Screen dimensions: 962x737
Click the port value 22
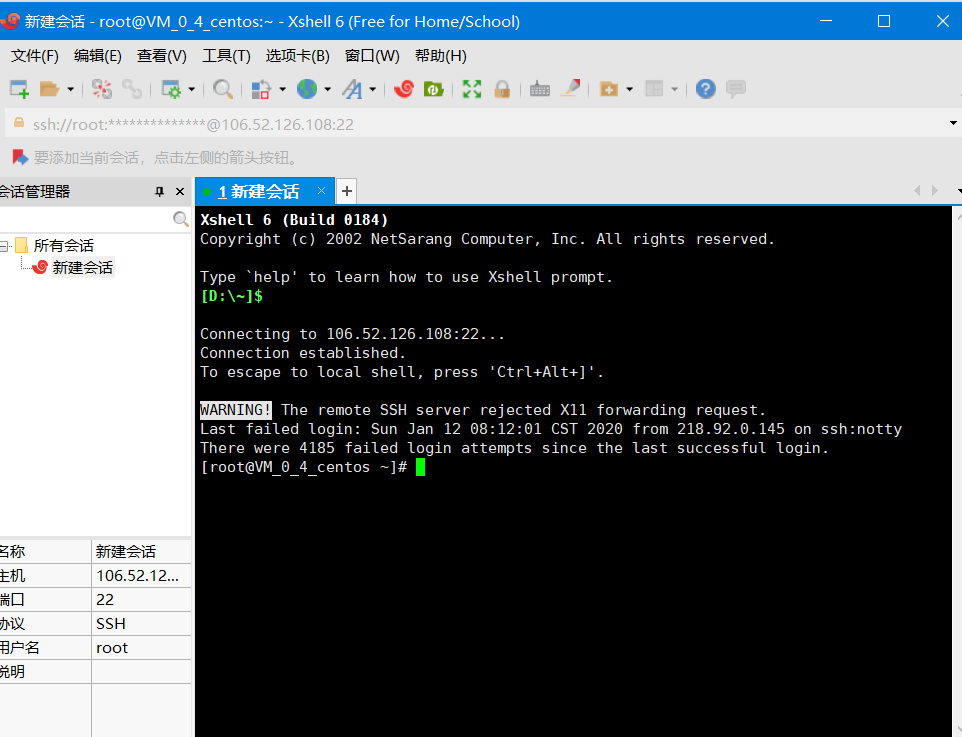[105, 600]
